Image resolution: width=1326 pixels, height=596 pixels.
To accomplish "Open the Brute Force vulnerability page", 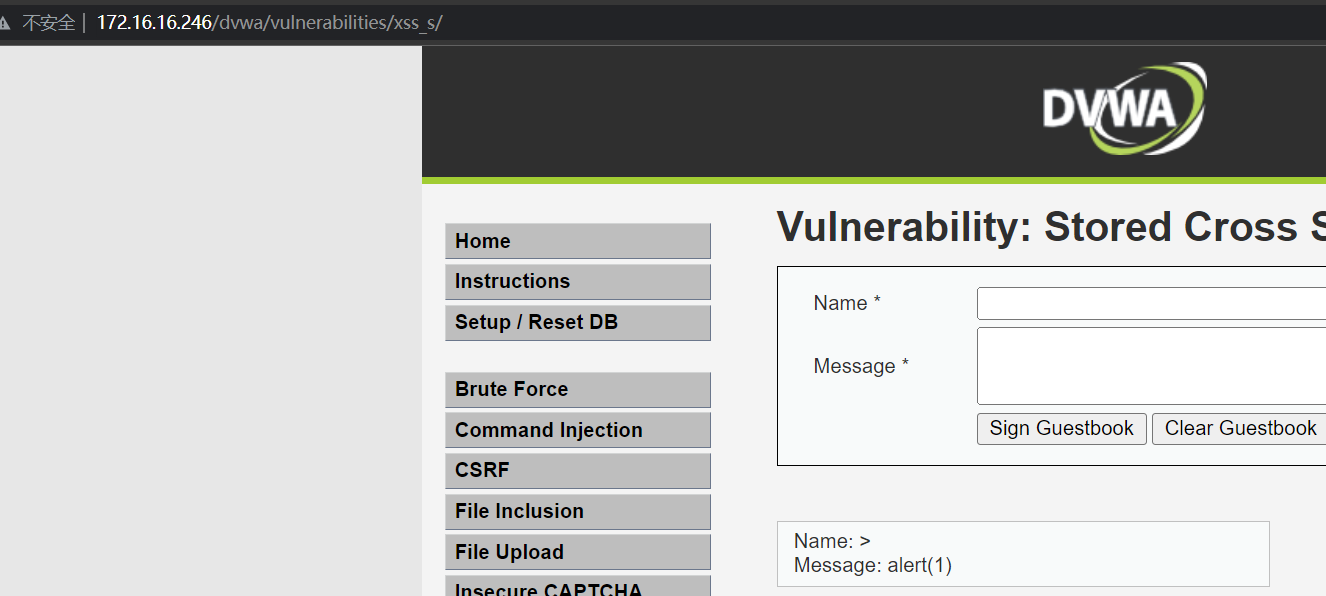I will click(578, 390).
